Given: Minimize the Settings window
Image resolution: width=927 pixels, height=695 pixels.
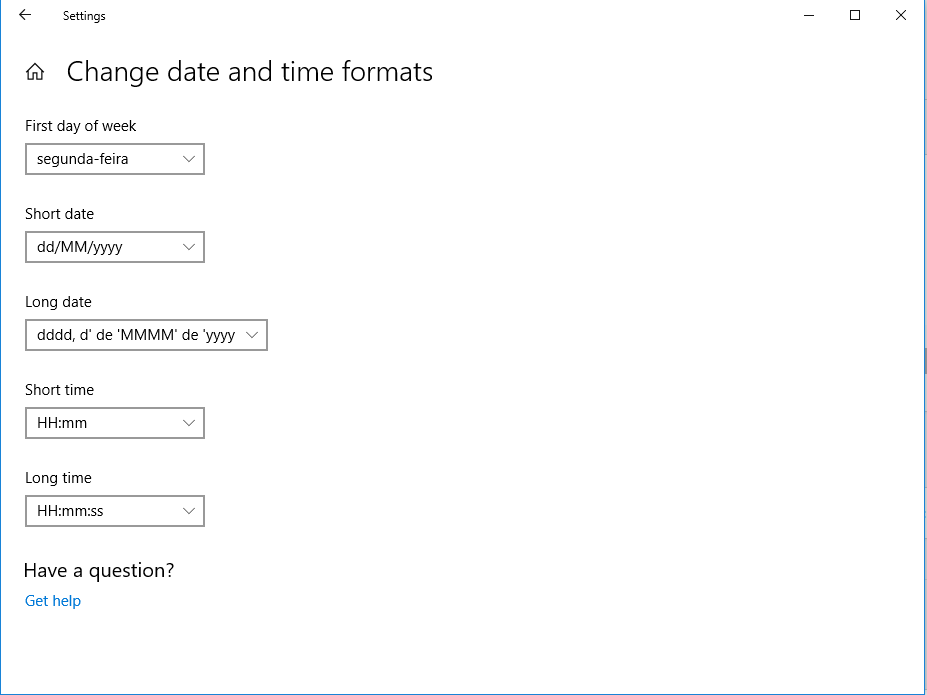Looking at the screenshot, I should click(x=809, y=15).
